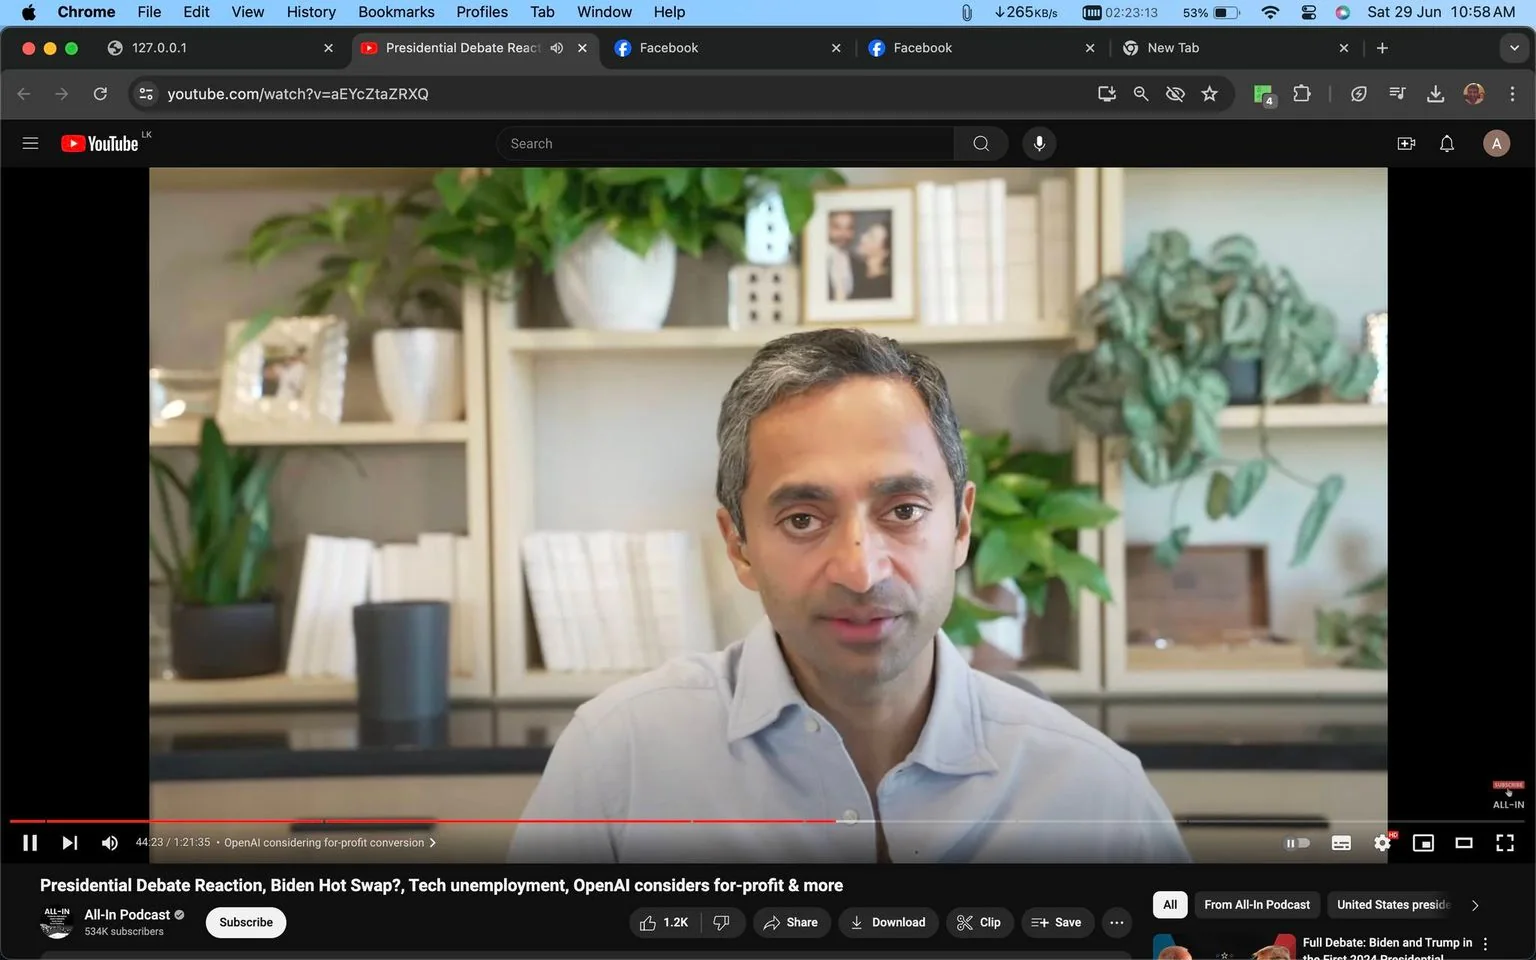Open the History menu
Image resolution: width=1536 pixels, height=960 pixels.
point(311,12)
